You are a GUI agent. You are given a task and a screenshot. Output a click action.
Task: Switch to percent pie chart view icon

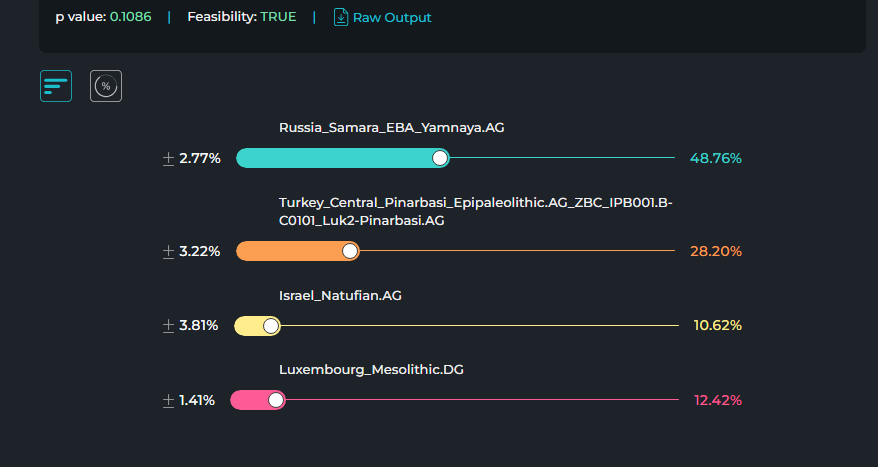(106, 86)
